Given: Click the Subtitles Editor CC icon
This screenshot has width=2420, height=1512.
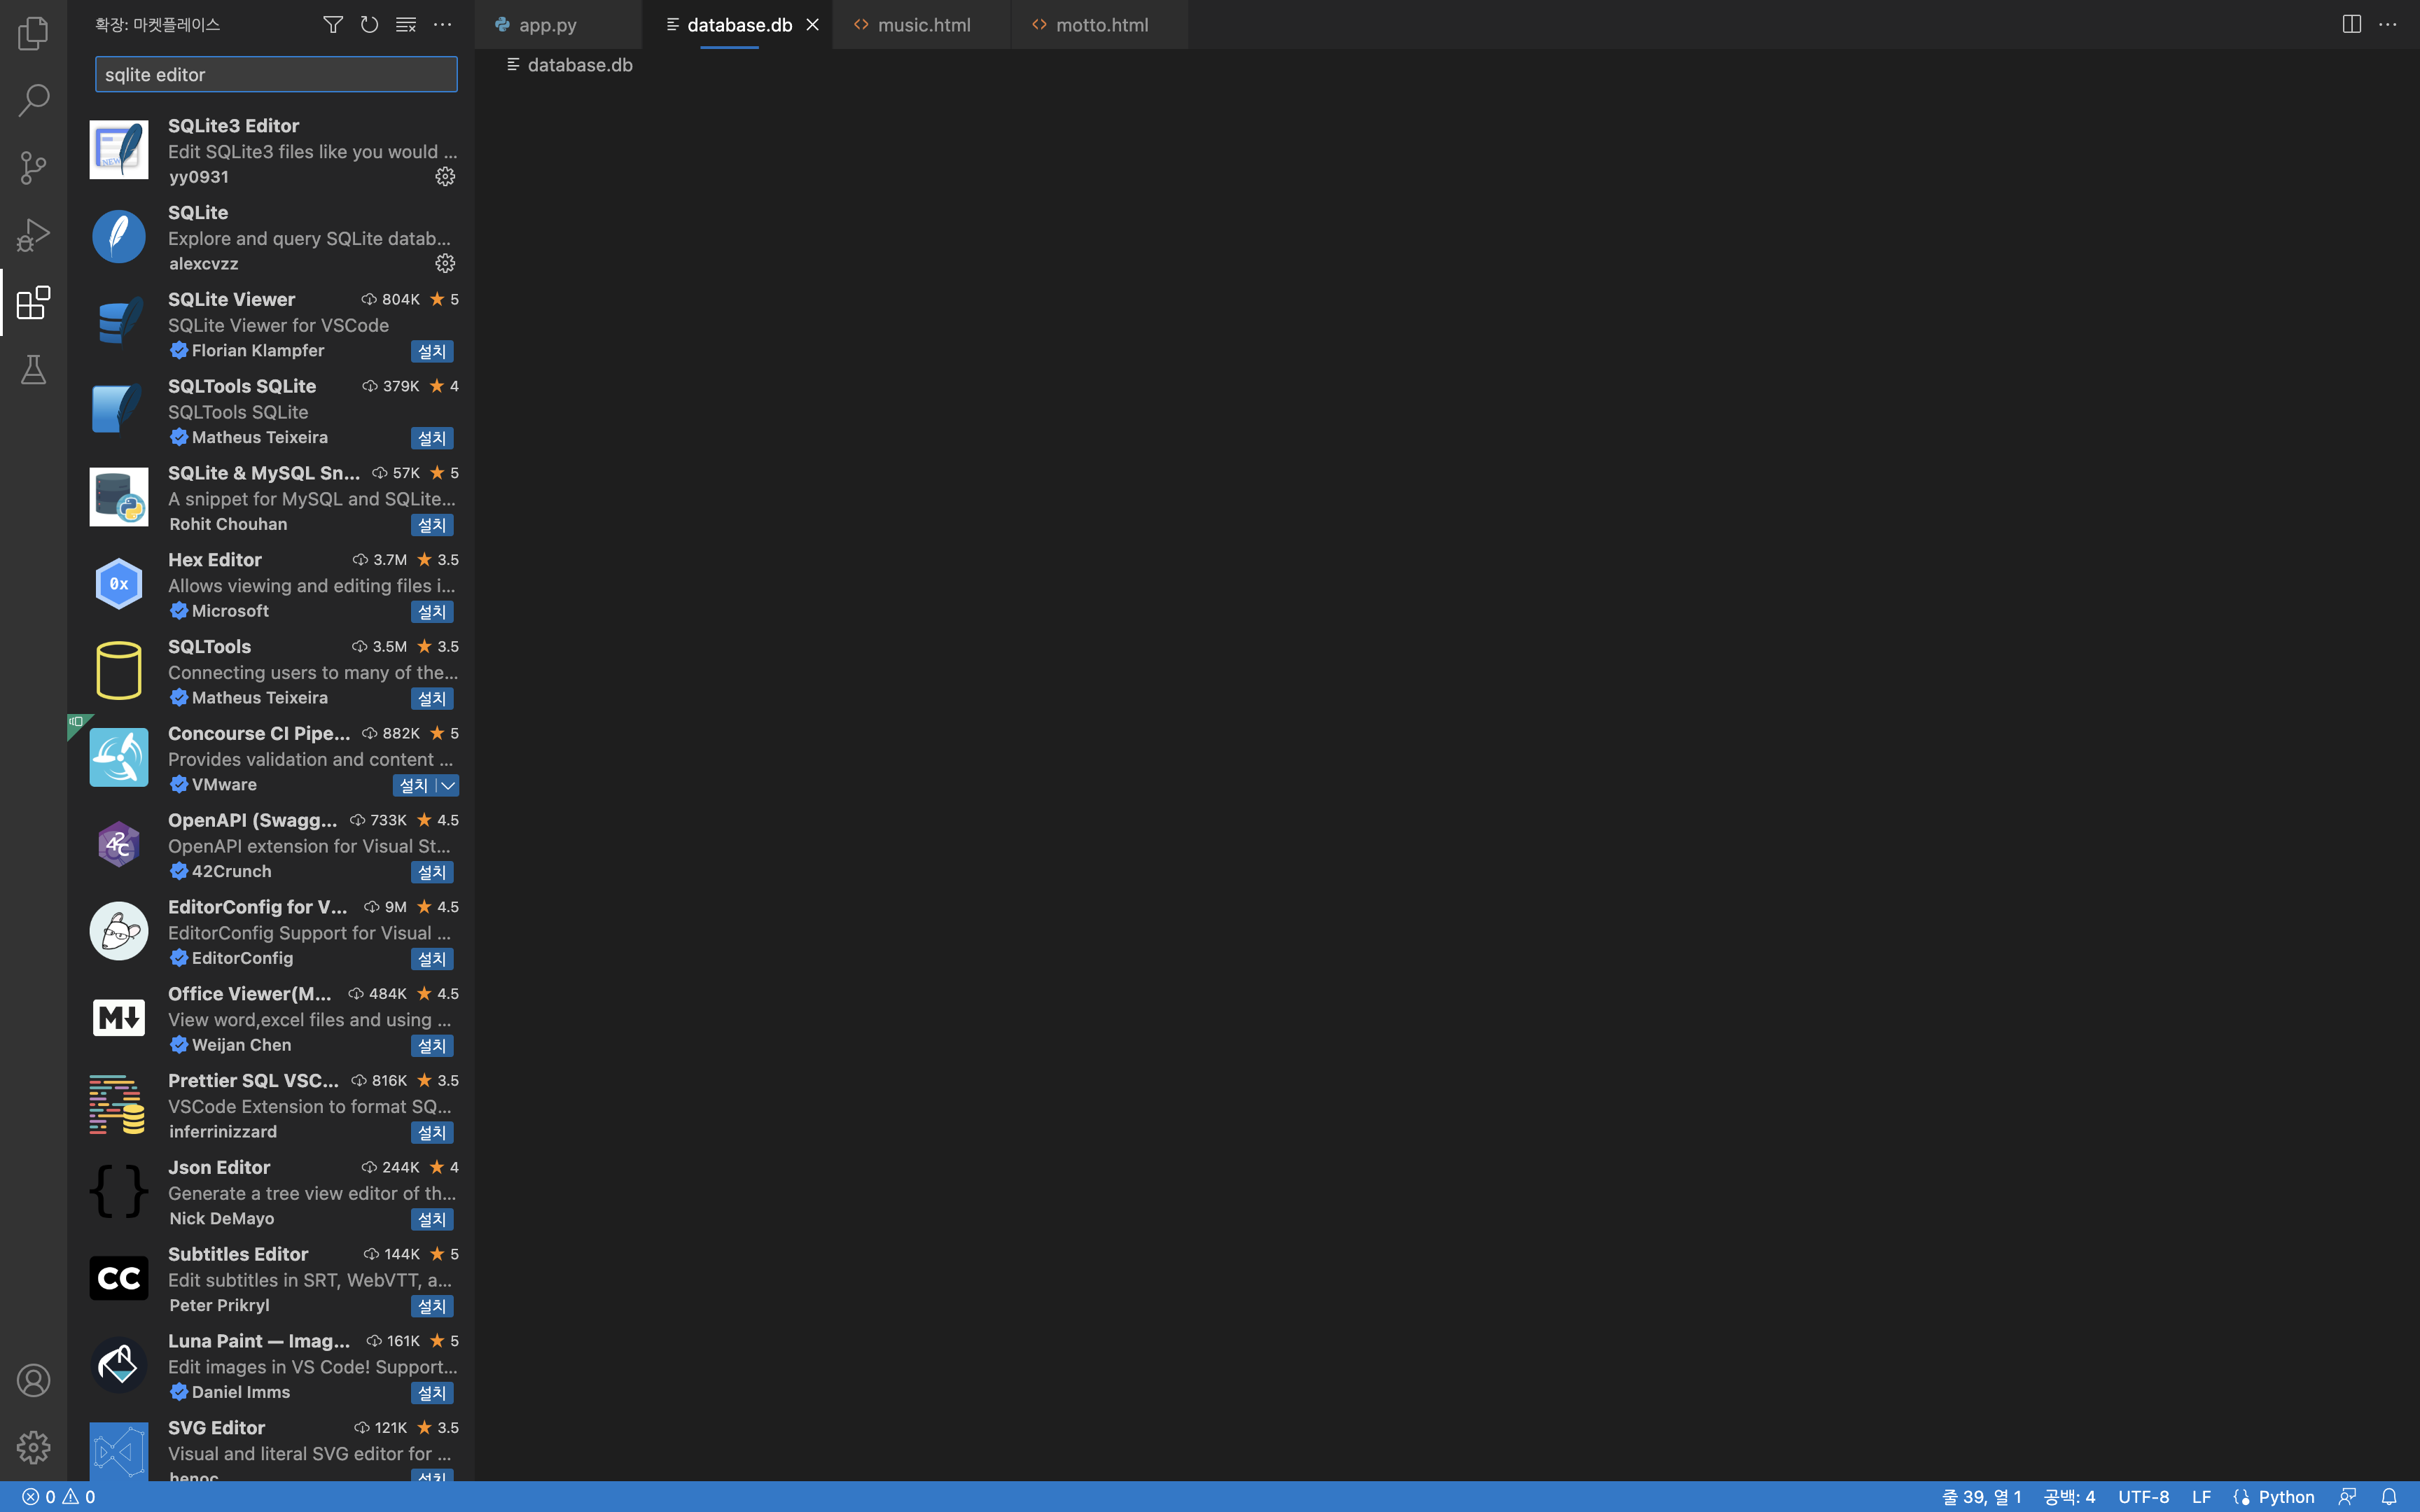Looking at the screenshot, I should point(119,1279).
